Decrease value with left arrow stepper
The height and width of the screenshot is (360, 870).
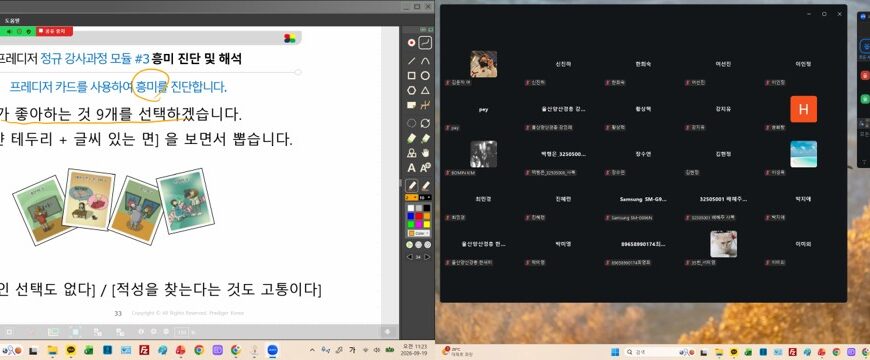410,257
